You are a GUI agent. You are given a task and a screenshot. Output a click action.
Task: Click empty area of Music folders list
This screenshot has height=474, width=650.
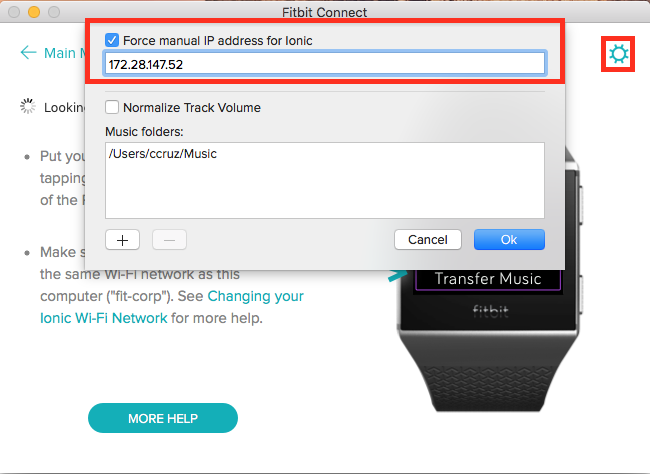pyautogui.click(x=325, y=191)
